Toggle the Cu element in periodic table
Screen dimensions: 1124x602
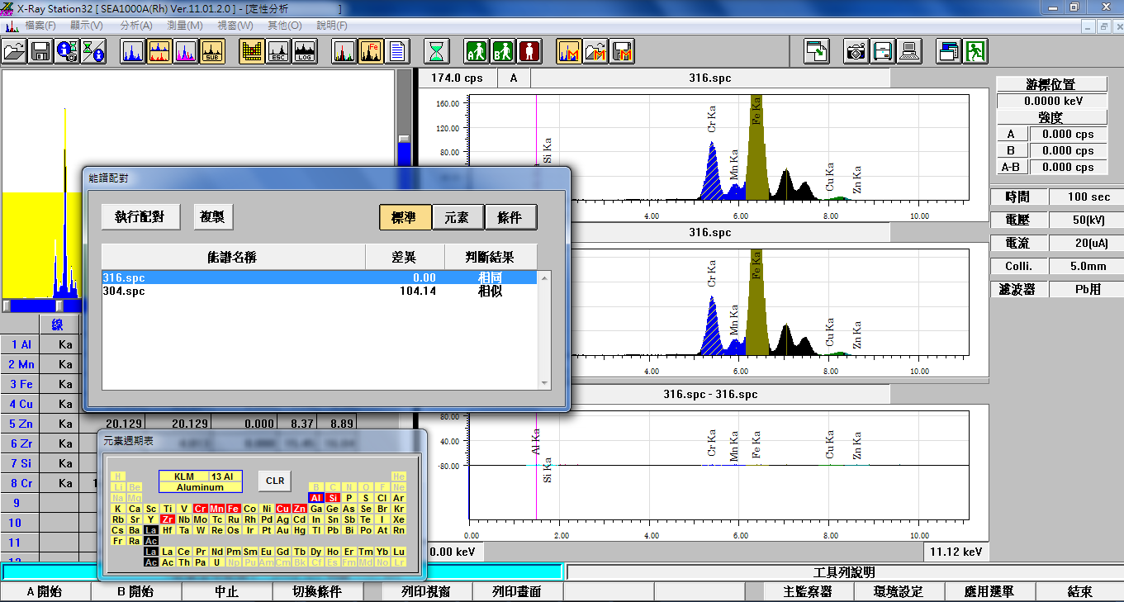coord(282,508)
